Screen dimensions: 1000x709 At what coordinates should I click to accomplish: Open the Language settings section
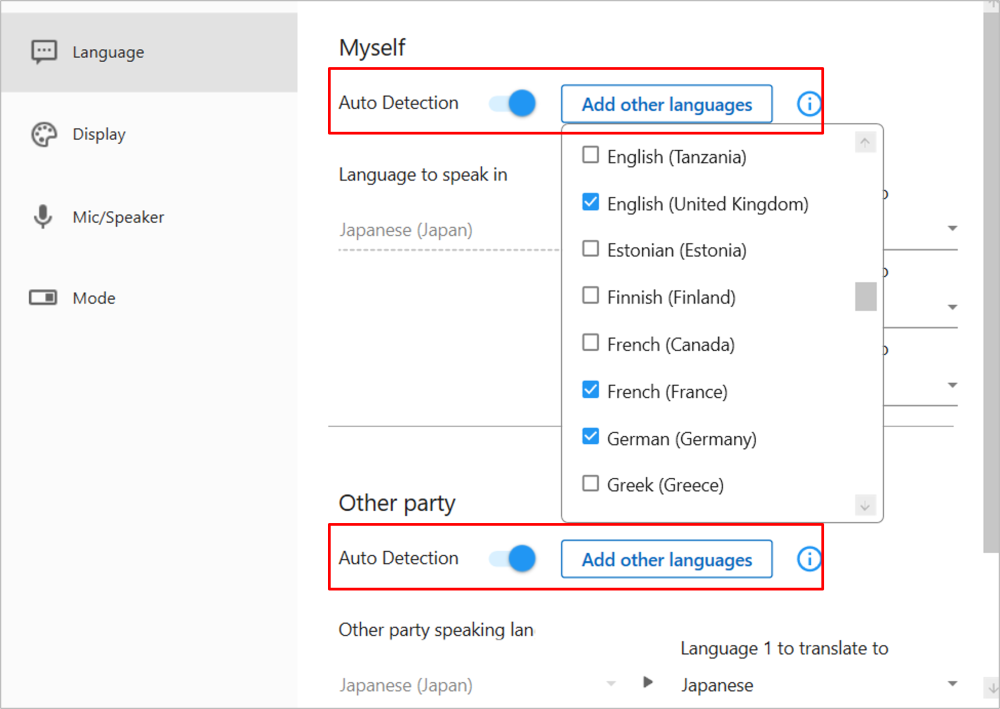point(149,52)
